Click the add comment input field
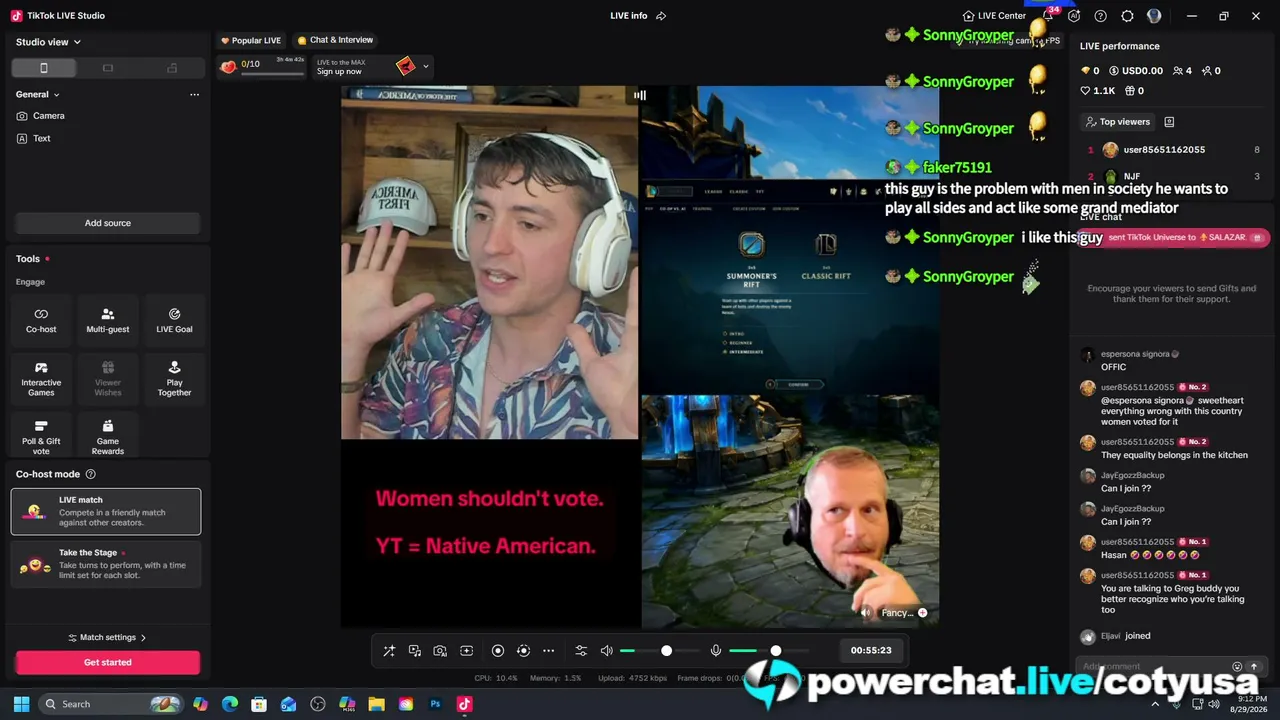Screen dimensions: 1280x720 click(1153, 666)
